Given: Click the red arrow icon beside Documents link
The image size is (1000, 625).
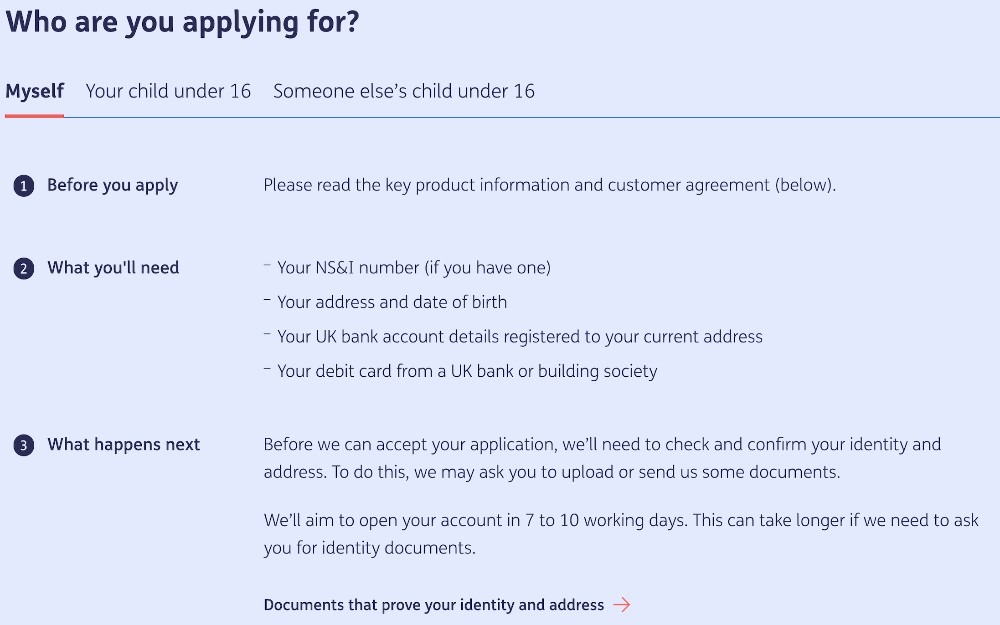Looking at the screenshot, I should (x=622, y=604).
